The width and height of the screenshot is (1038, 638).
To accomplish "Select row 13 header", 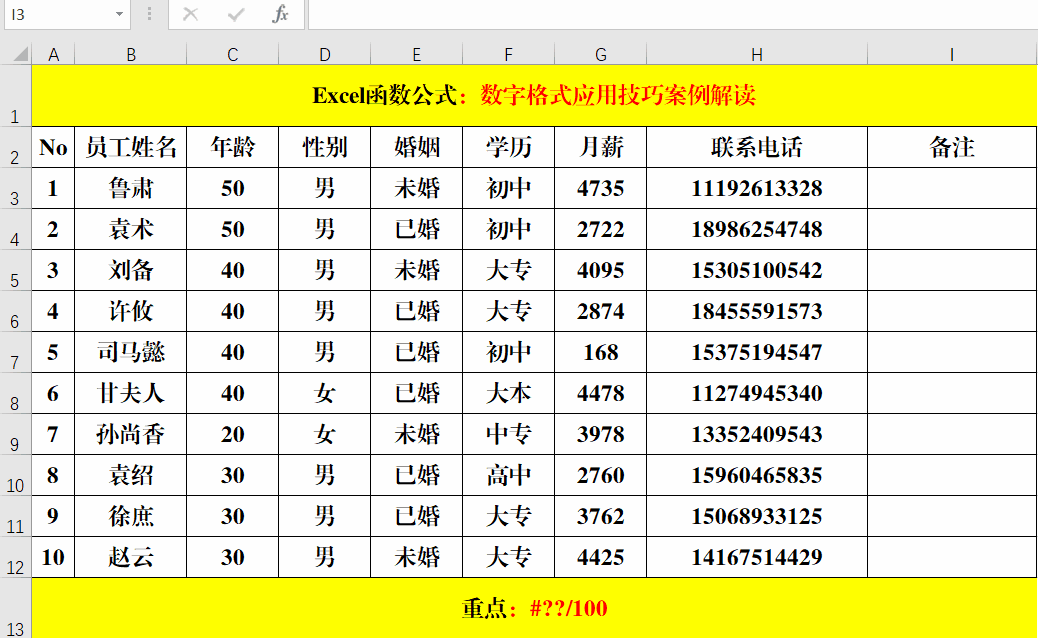I will [15, 608].
